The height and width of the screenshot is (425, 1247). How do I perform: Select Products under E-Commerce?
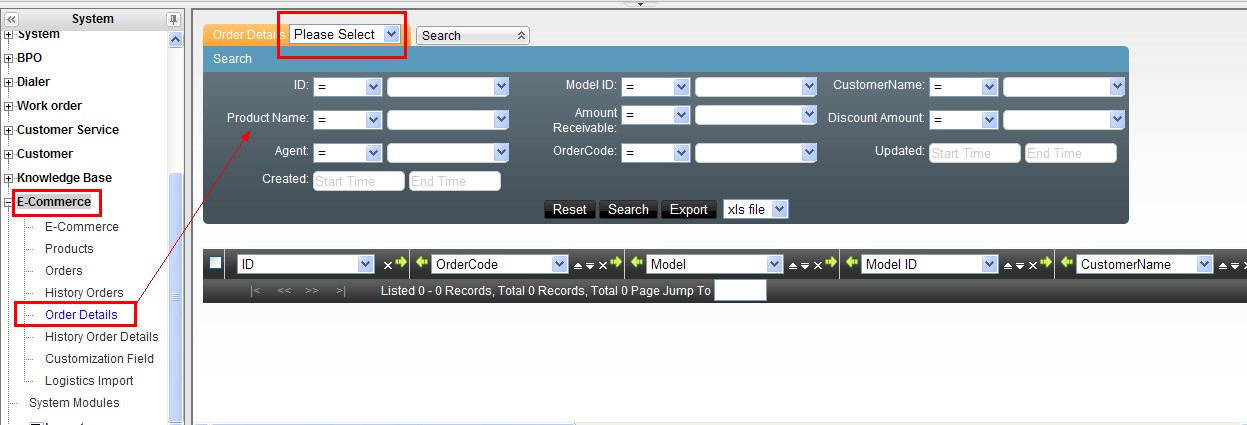pos(69,249)
